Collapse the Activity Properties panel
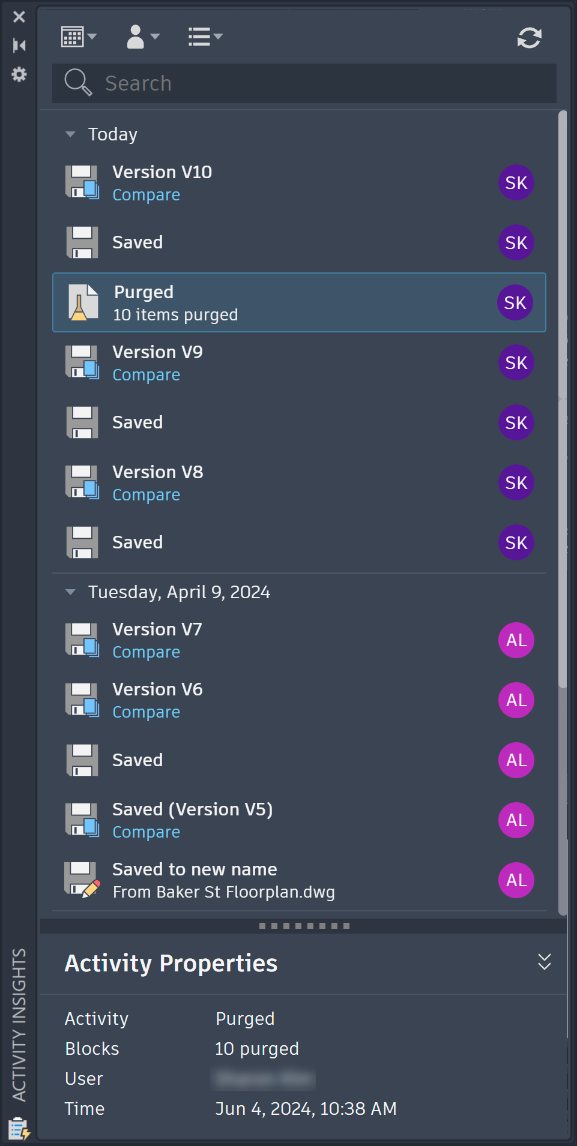Viewport: 577px width, 1146px height. tap(544, 962)
